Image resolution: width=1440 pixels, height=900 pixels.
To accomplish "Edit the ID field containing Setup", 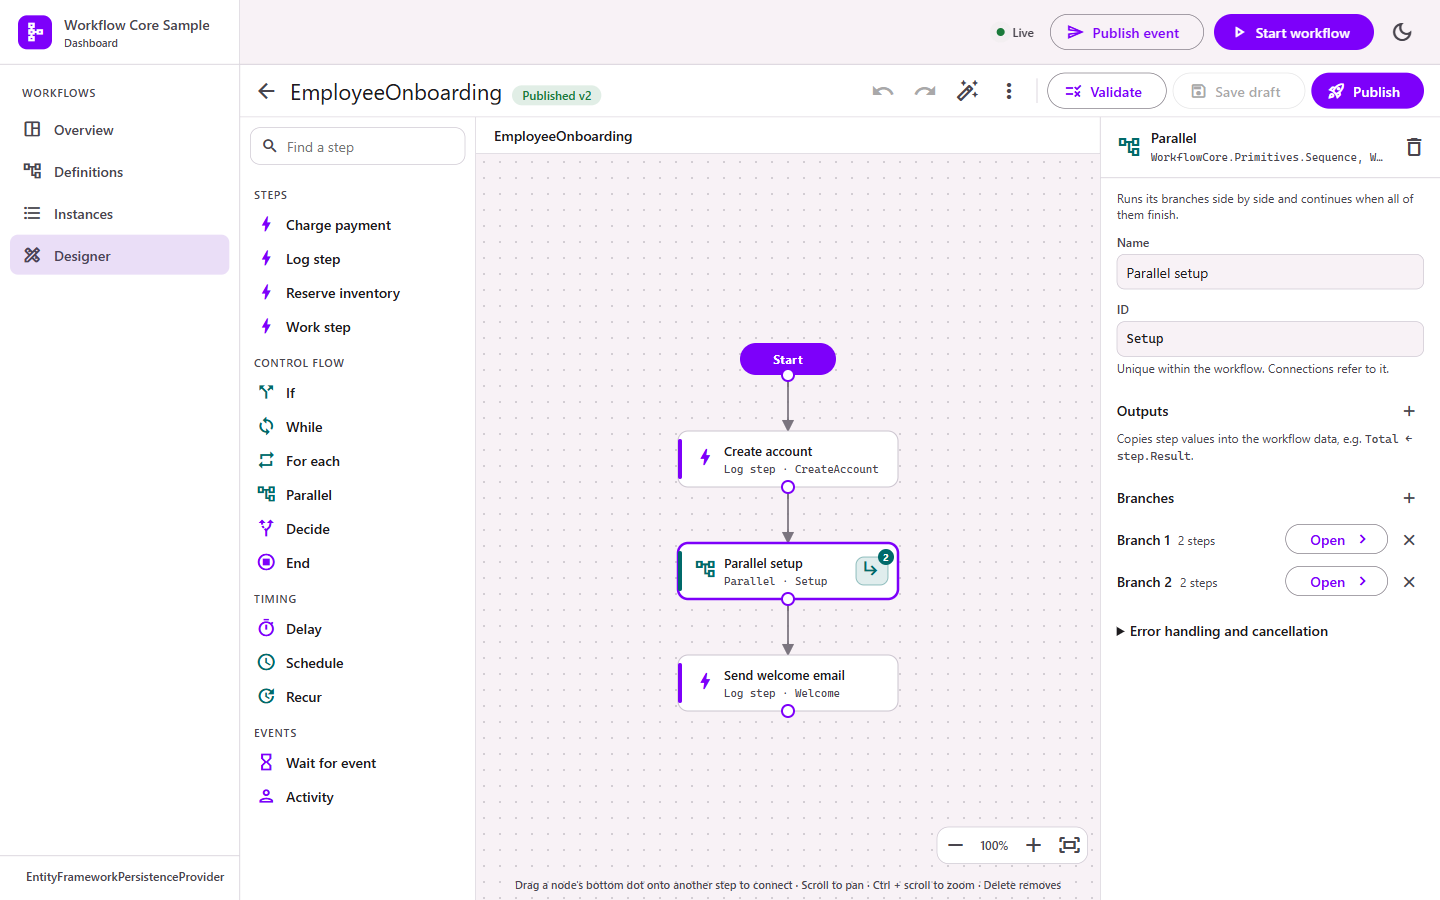I will tap(1270, 339).
